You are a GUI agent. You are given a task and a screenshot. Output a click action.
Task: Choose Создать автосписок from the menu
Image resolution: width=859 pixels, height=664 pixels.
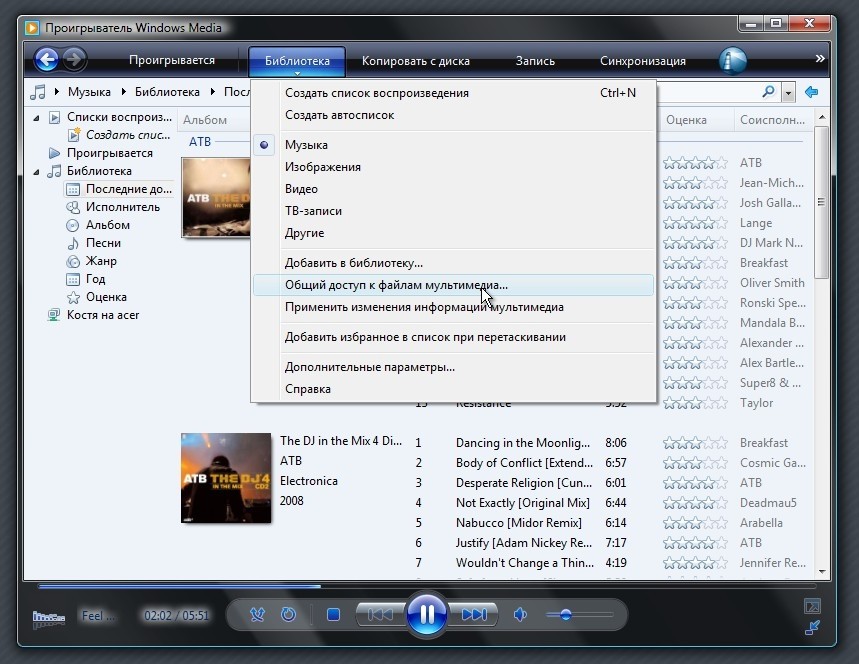coord(454,115)
